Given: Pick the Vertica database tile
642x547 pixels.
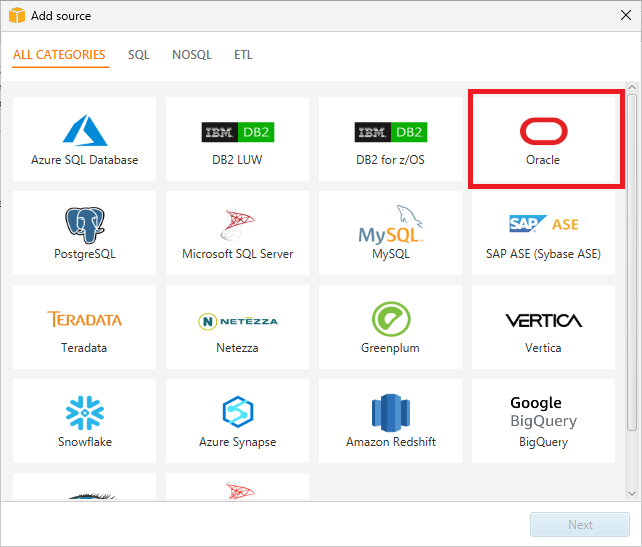Looking at the screenshot, I should [544, 326].
